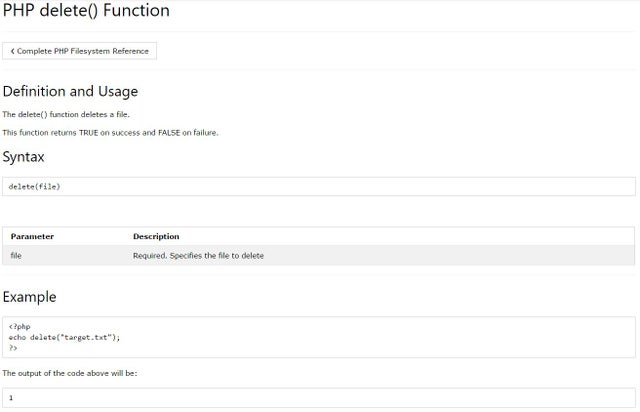Open Complete PHP Filesystem Reference link
The width and height of the screenshot is (640, 412).
(x=79, y=51)
